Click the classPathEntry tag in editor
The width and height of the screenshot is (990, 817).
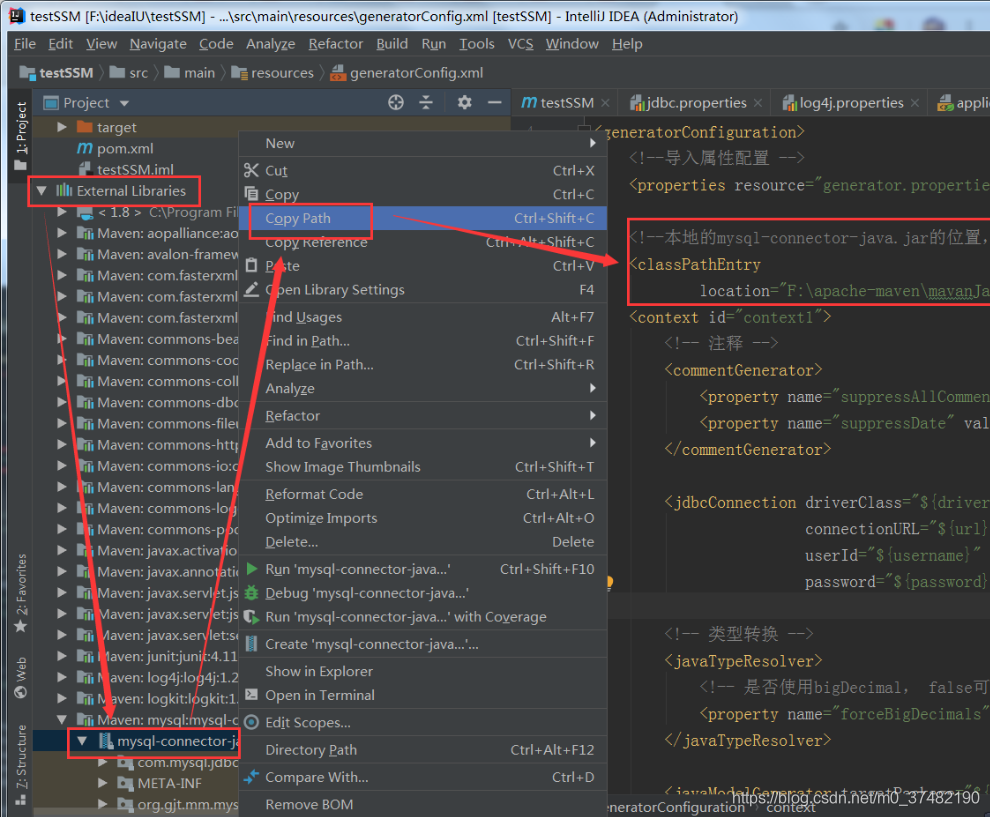tap(698, 265)
